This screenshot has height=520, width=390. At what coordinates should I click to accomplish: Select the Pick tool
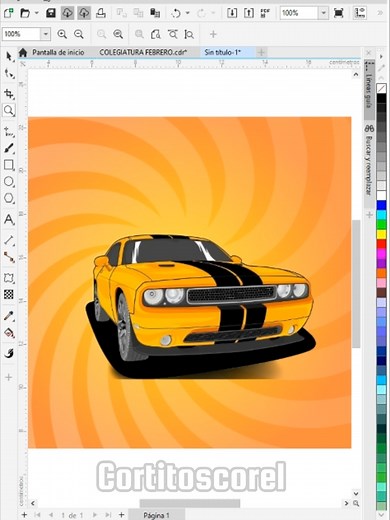(x=9, y=56)
